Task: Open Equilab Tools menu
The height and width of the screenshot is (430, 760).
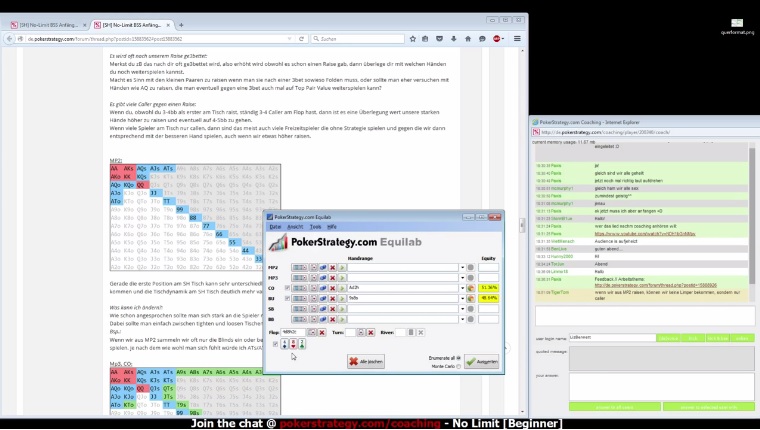Action: coord(316,226)
